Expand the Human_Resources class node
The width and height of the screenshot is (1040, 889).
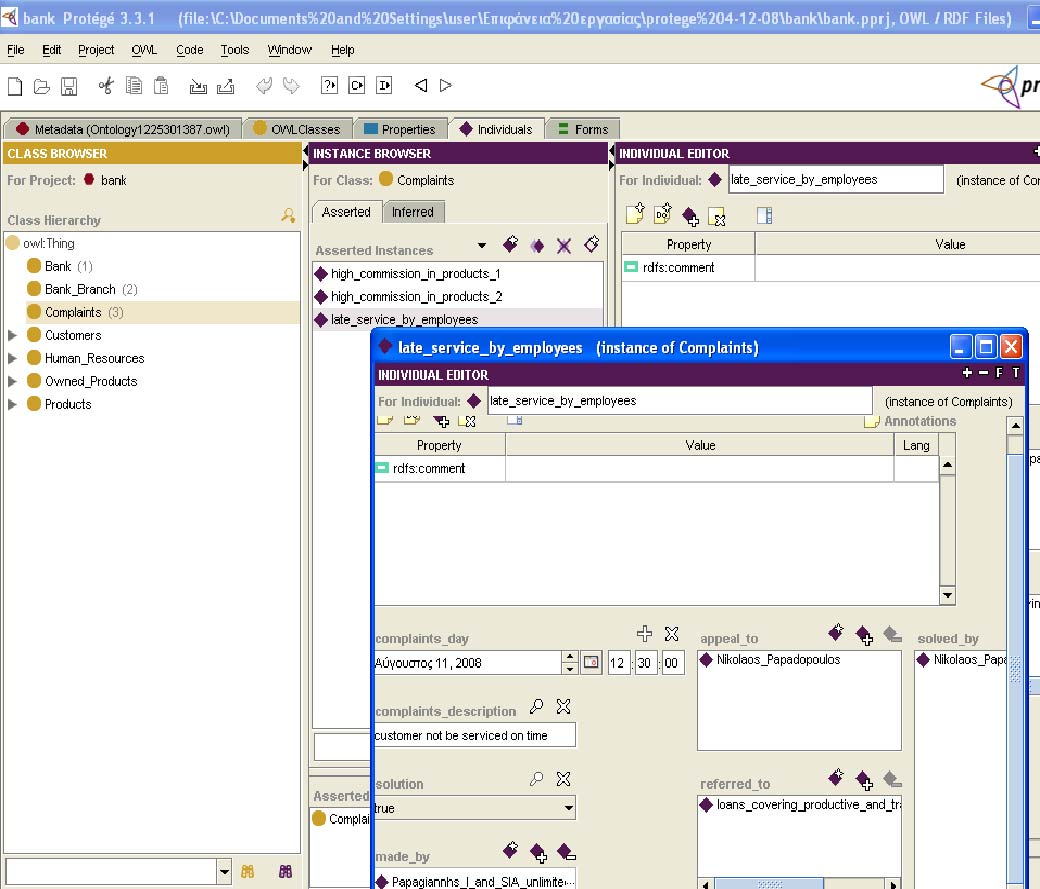point(12,359)
